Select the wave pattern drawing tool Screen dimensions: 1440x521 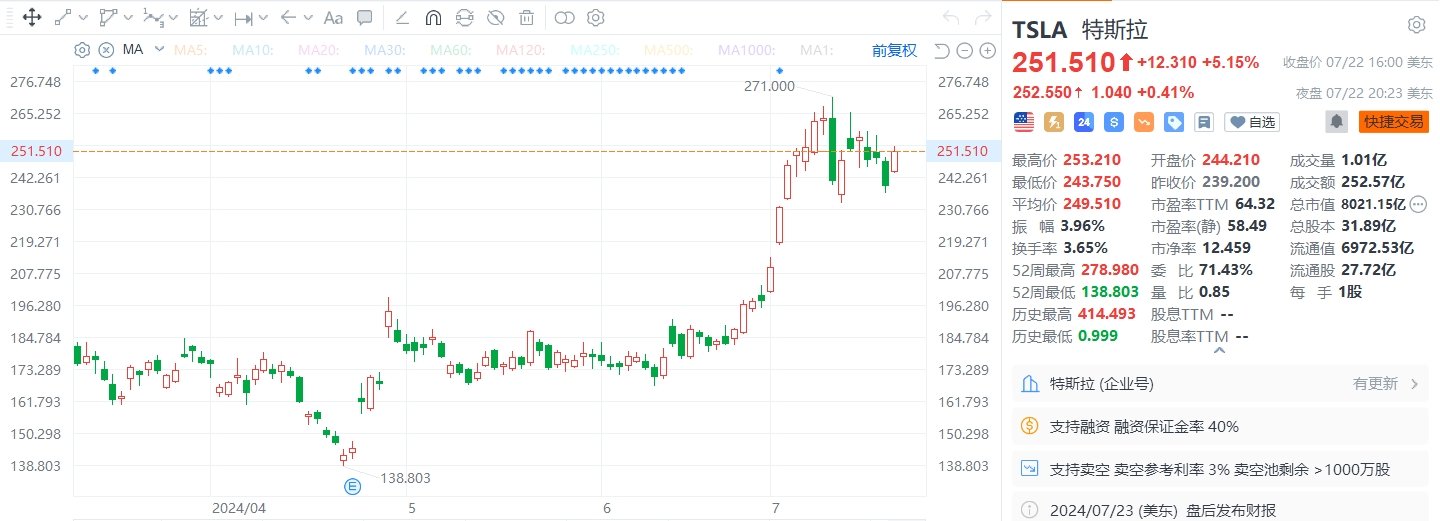point(152,17)
